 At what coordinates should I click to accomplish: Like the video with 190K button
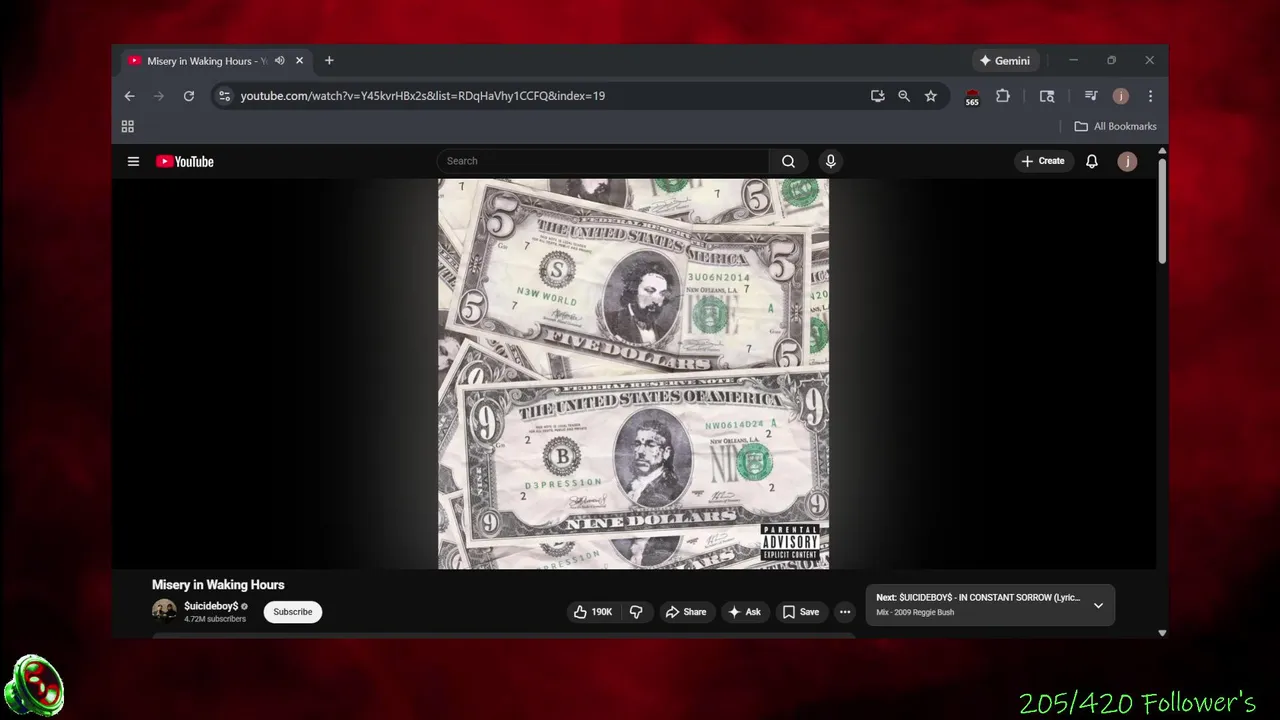593,612
